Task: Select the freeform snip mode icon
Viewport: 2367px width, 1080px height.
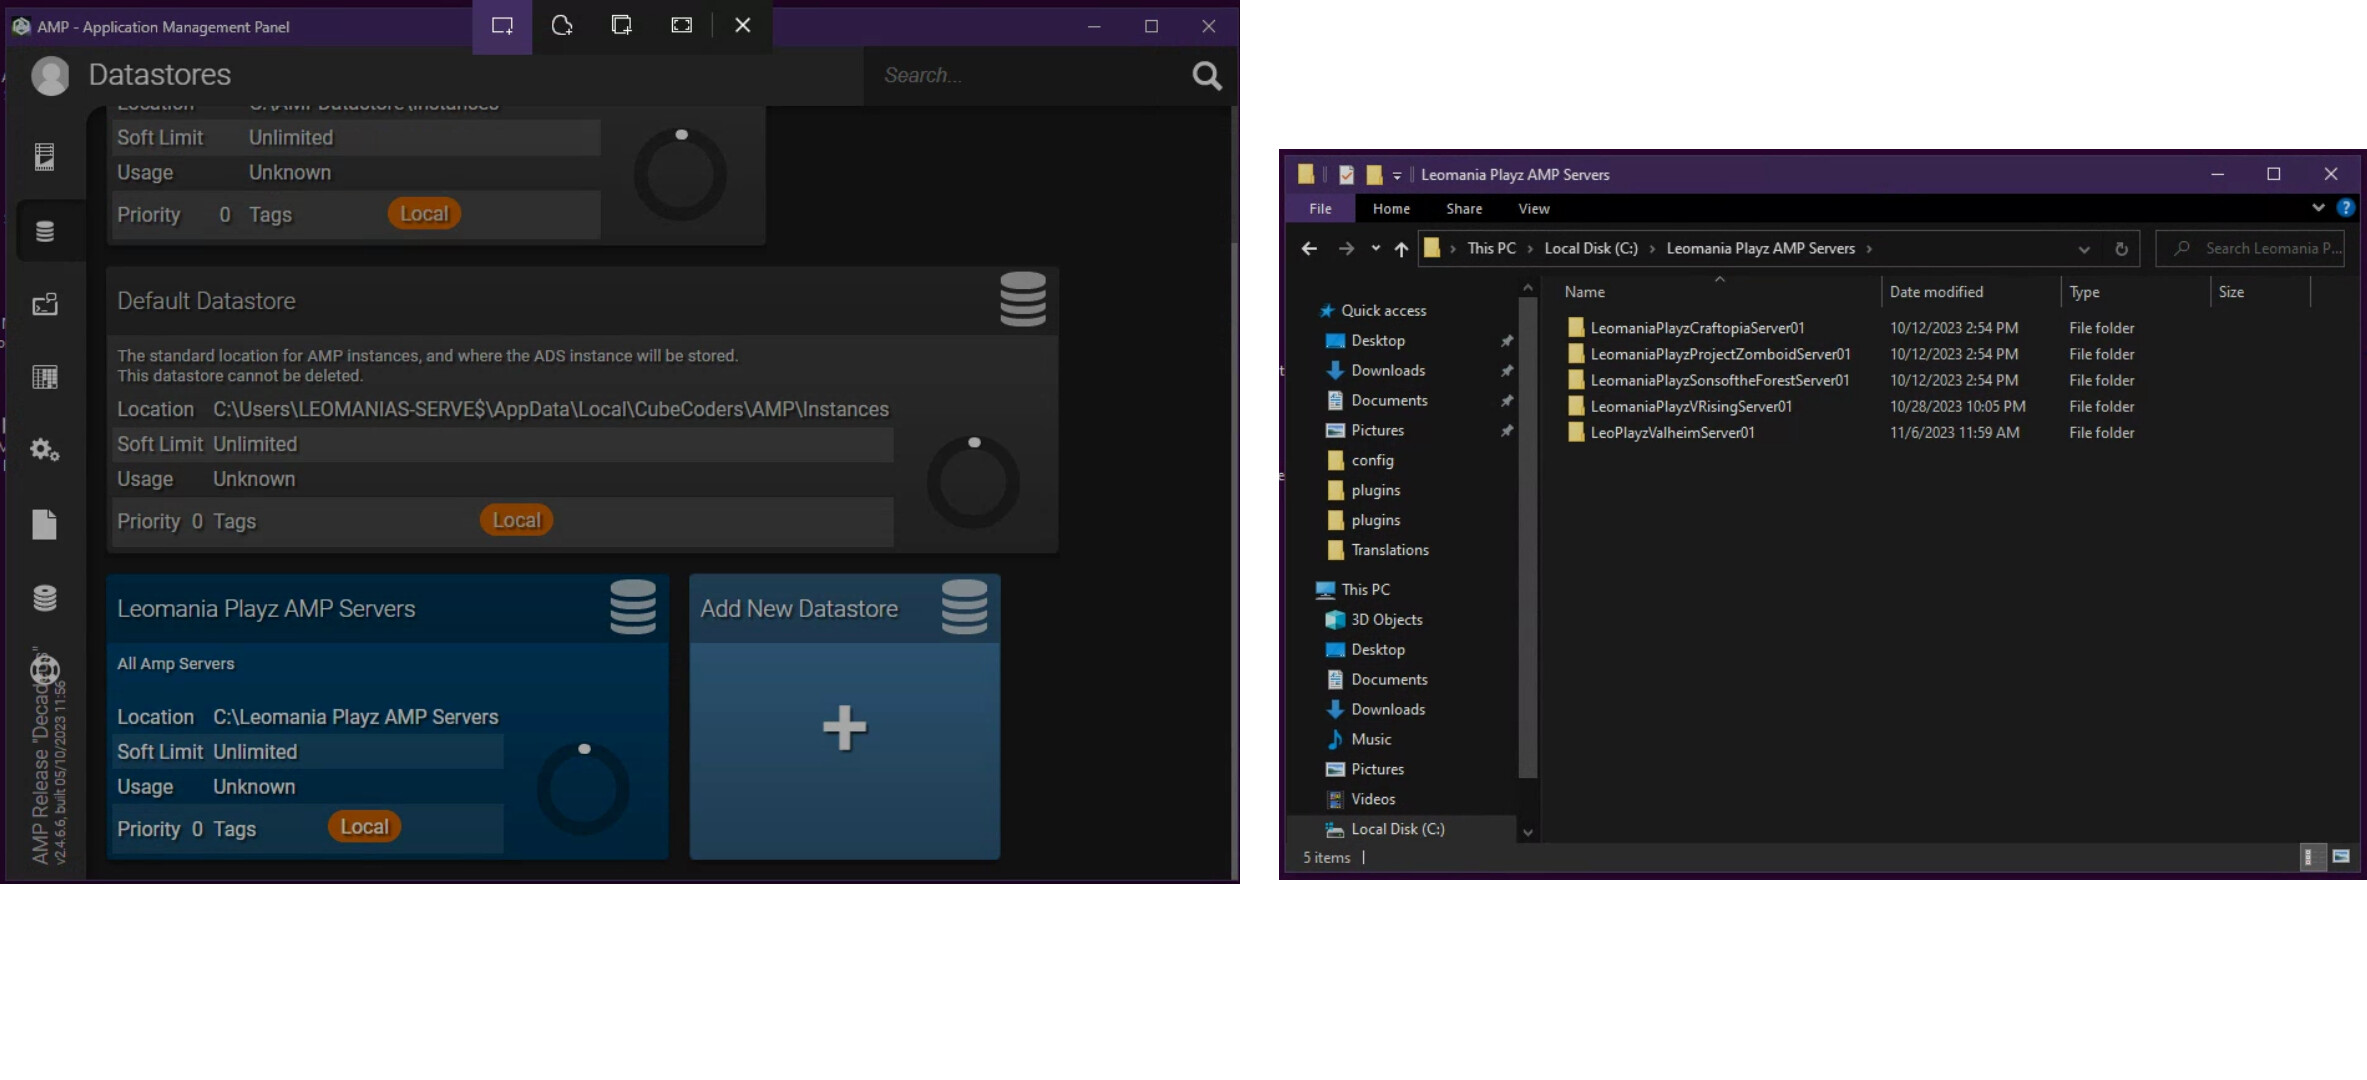Action: pyautogui.click(x=562, y=26)
